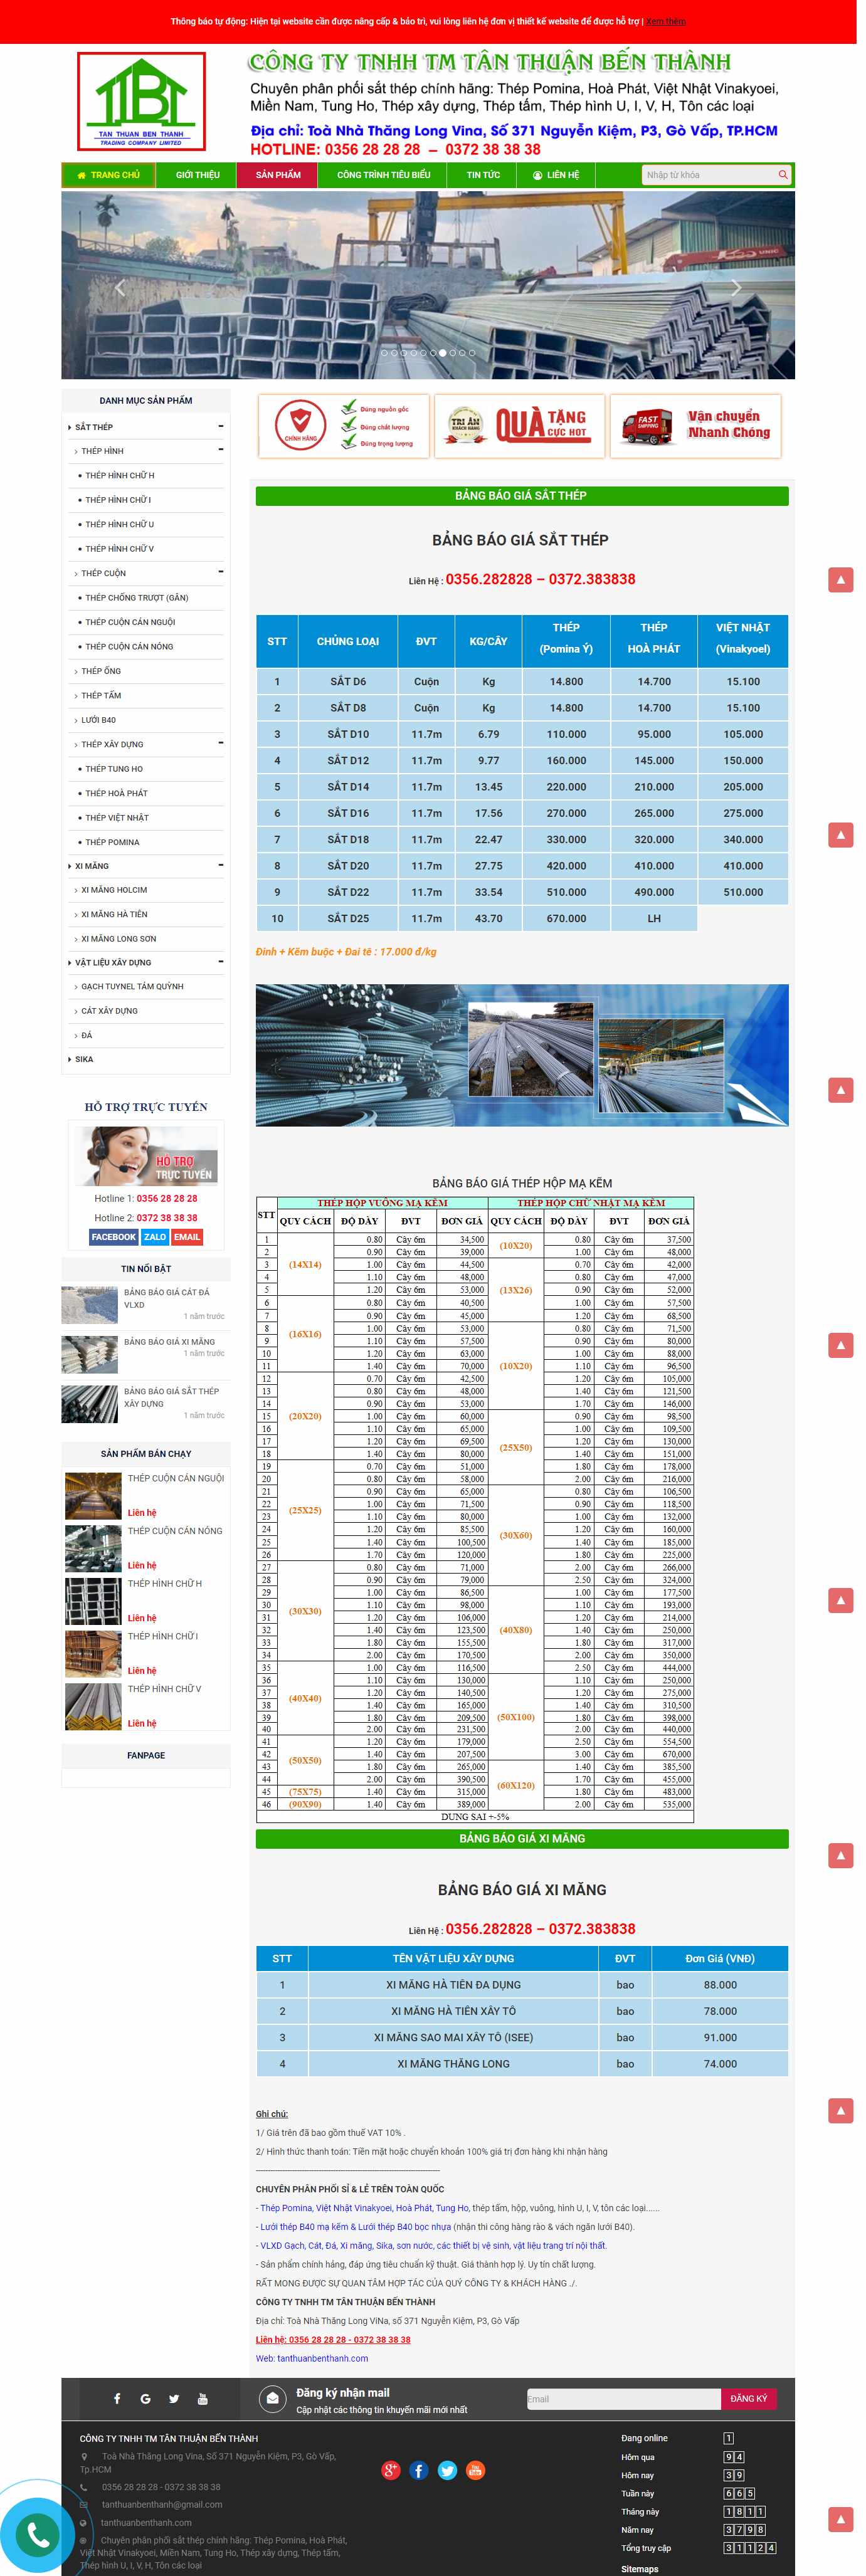The image size is (866, 2576).
Task: Collapse the XI MĂNG category
Action: tap(220, 865)
